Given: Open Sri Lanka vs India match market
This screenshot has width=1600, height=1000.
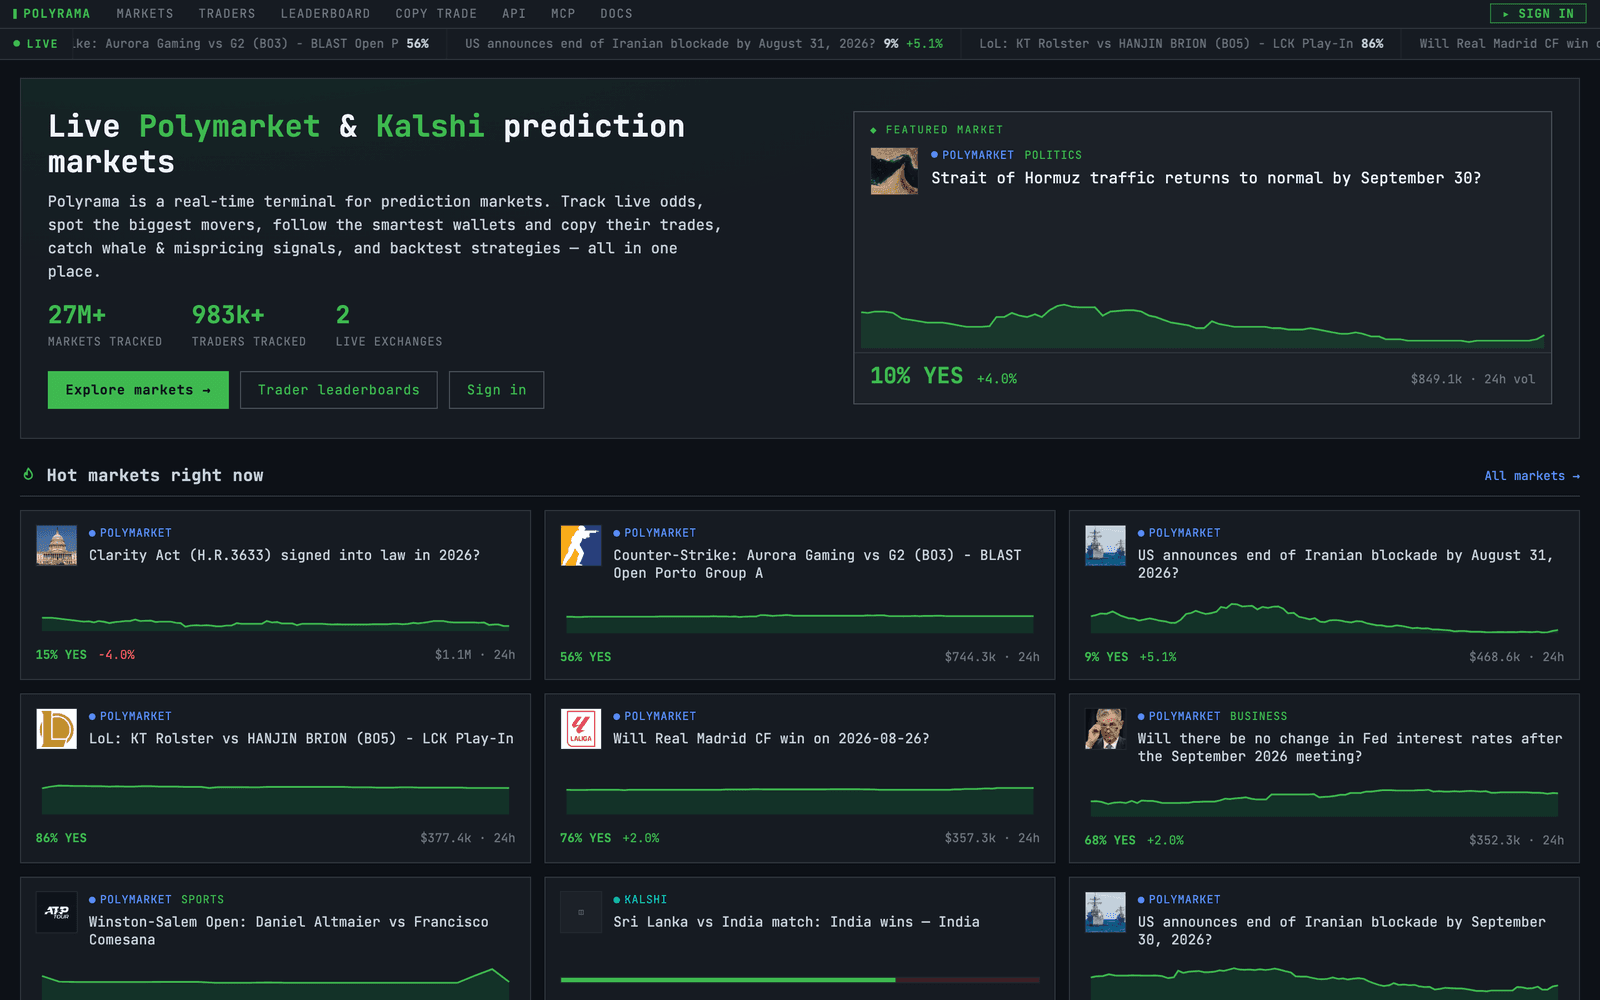Looking at the screenshot, I should pyautogui.click(x=796, y=922).
